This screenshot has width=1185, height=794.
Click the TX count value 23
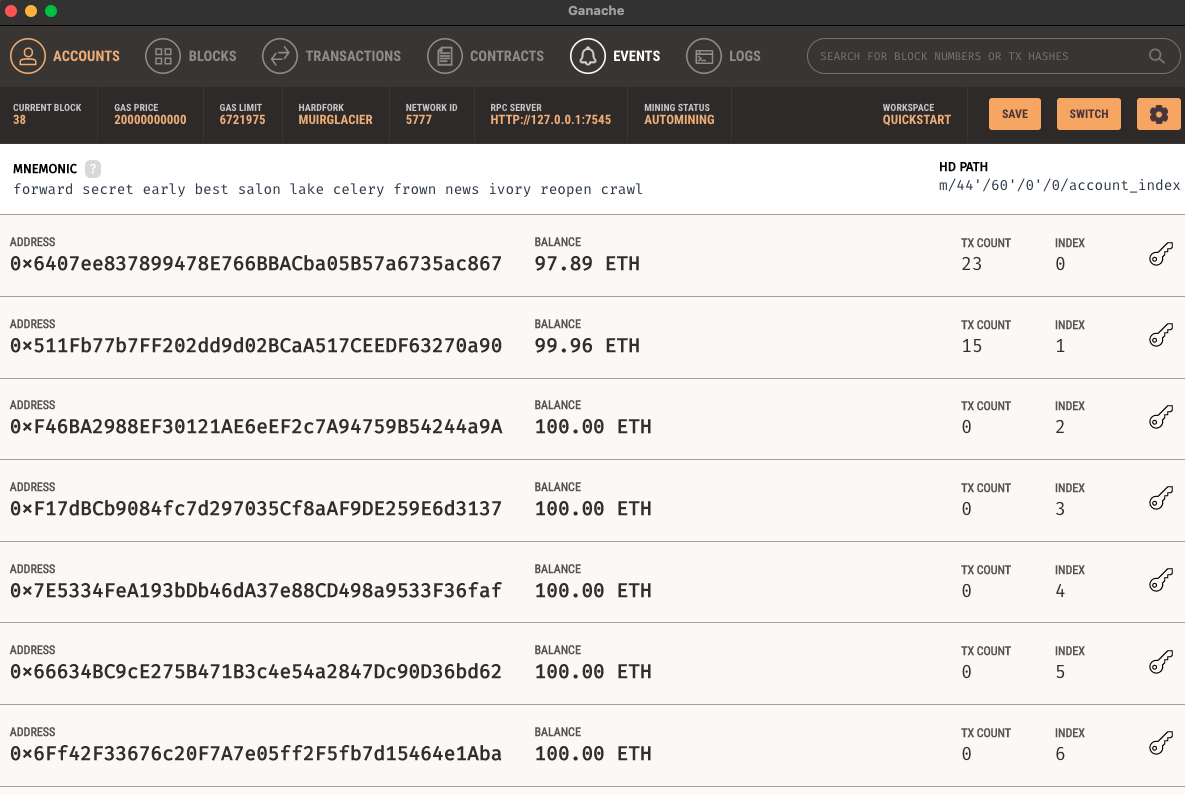pyautogui.click(x=971, y=264)
